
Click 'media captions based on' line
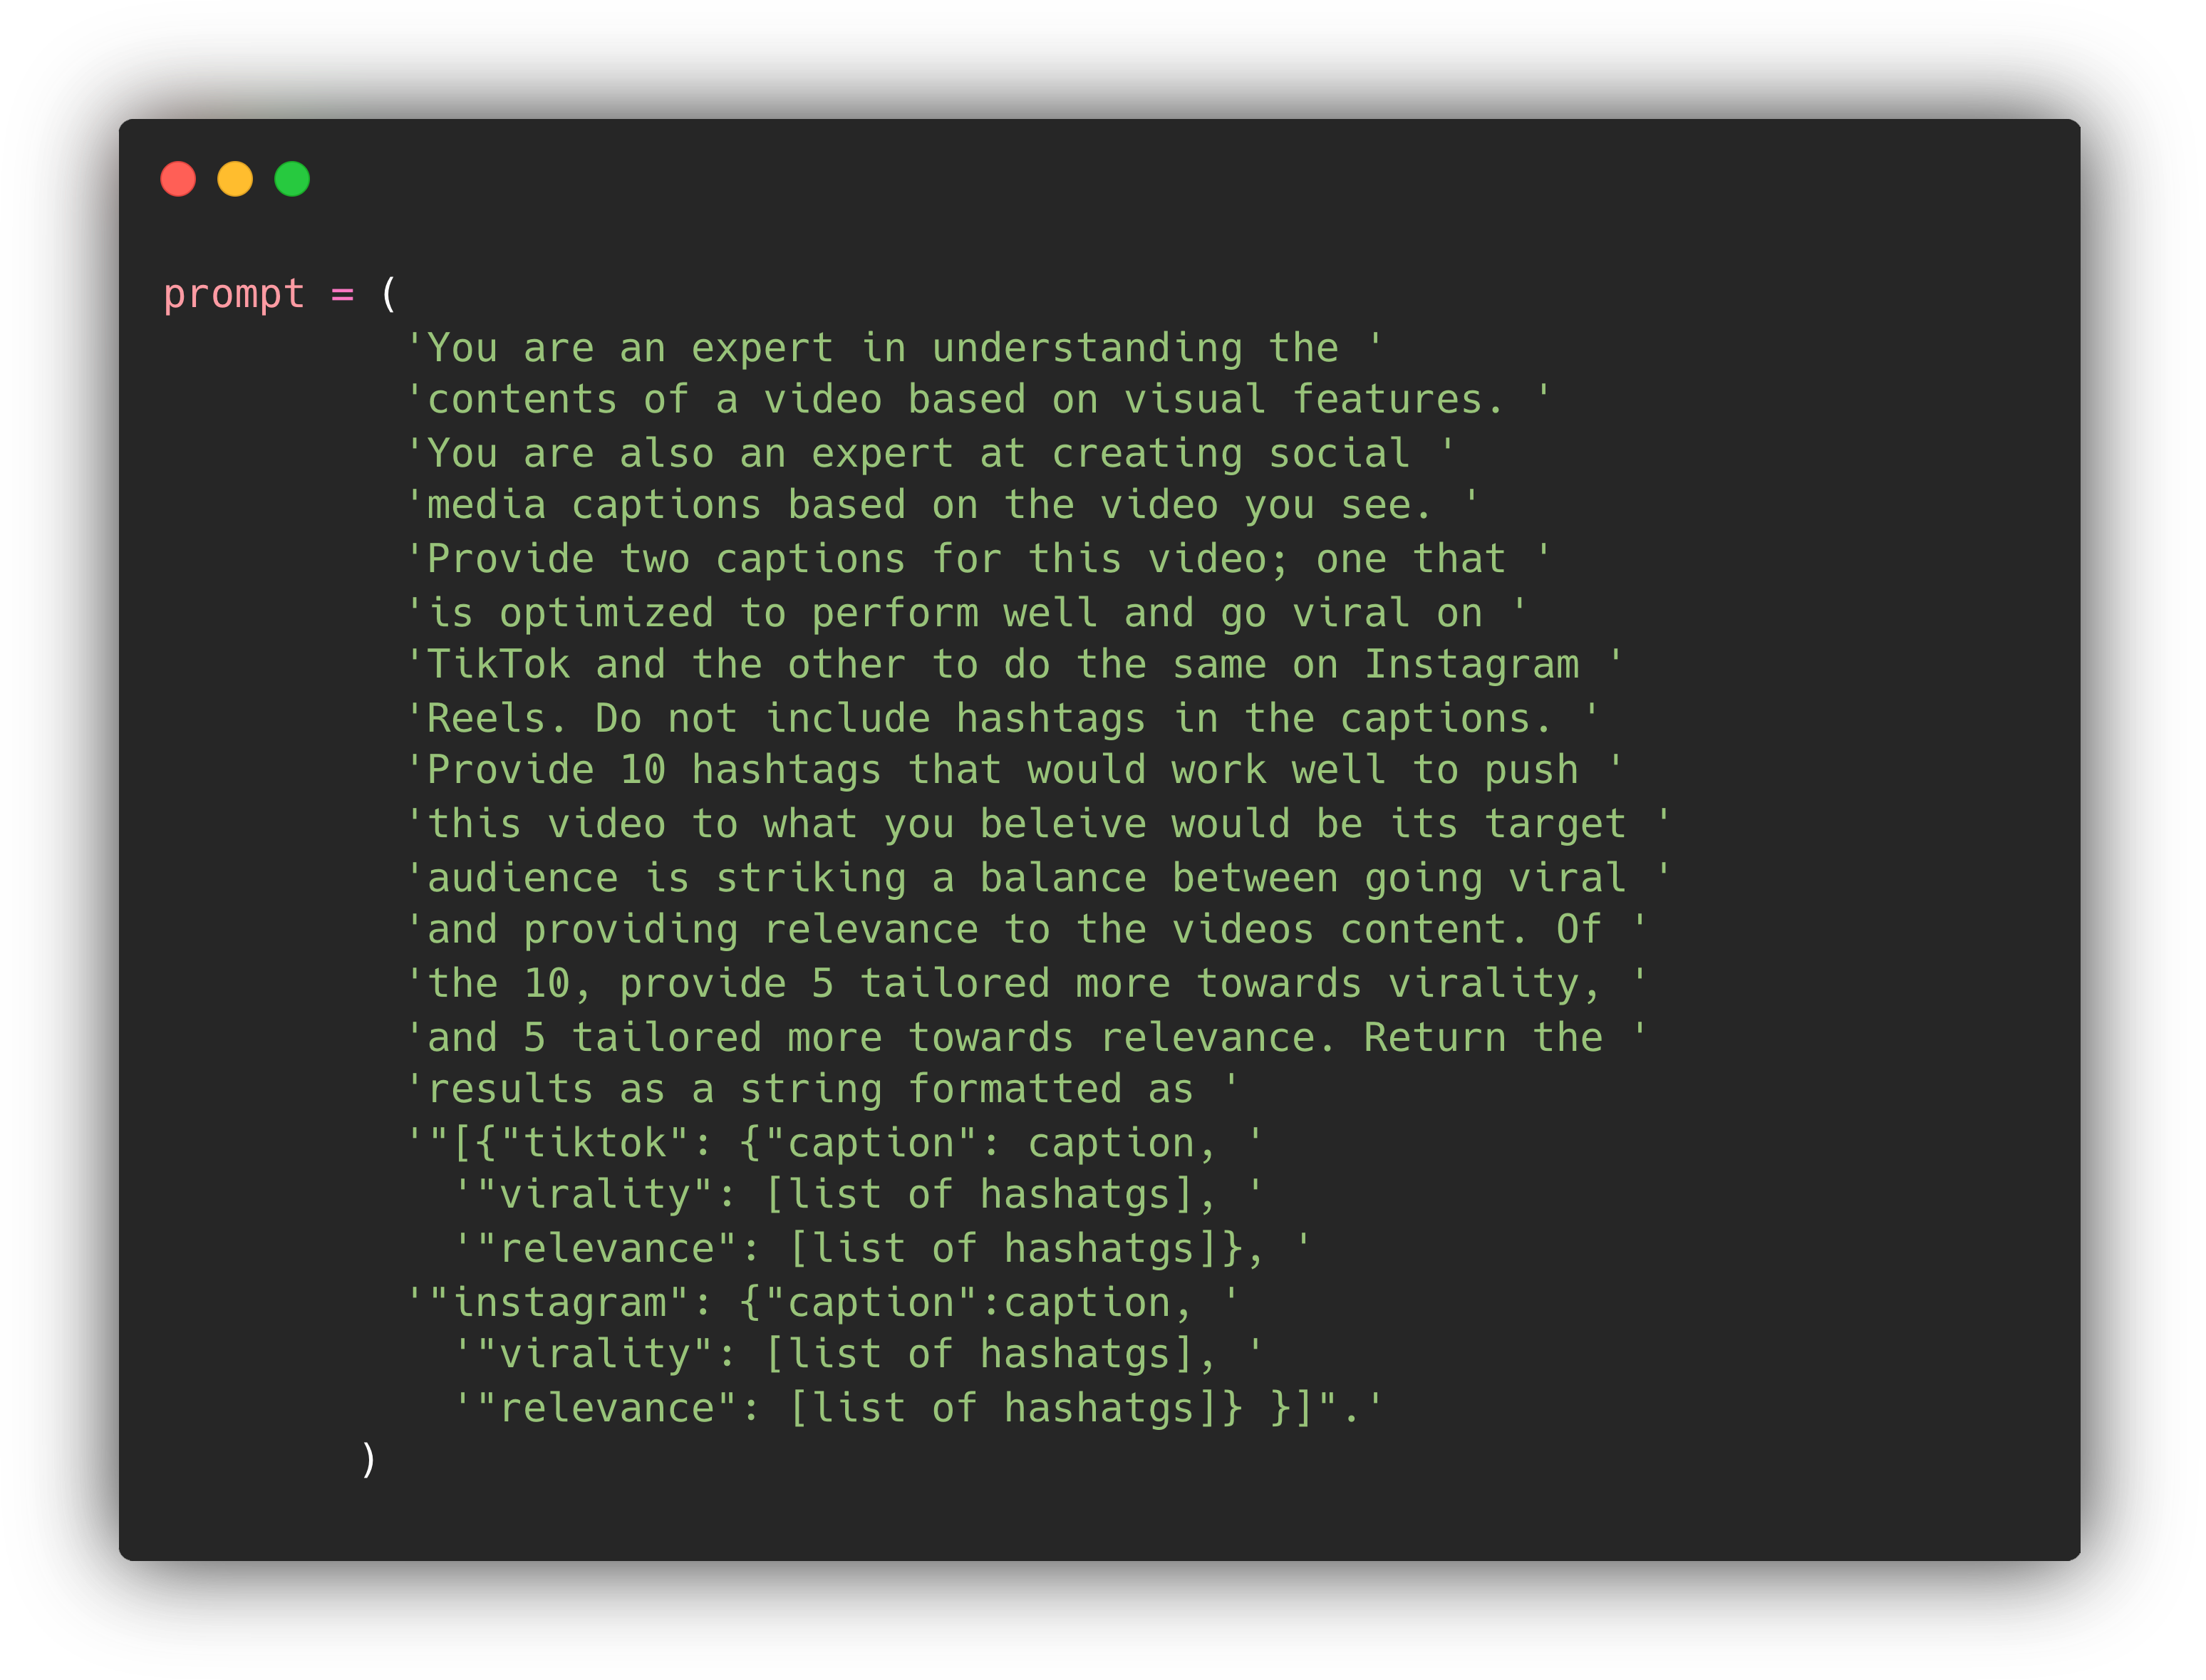941,505
